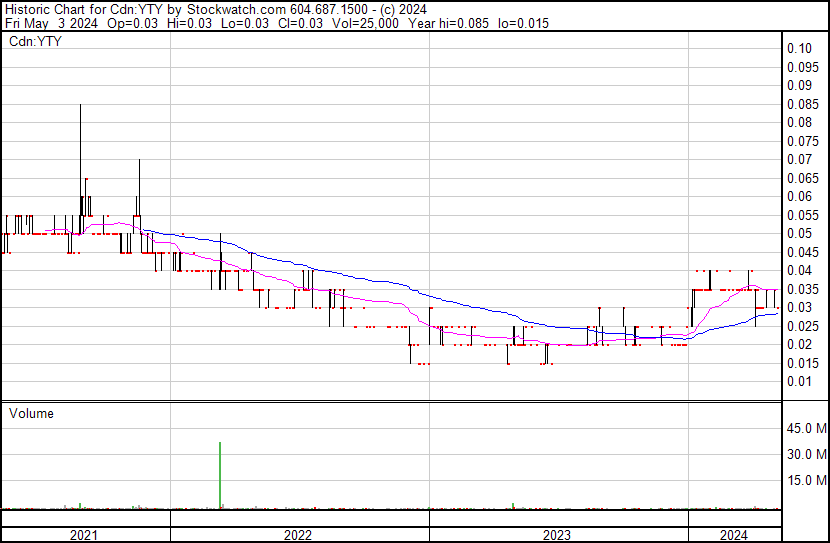Click the 30.0 M volume axis label
The width and height of the screenshot is (830, 543).
pyautogui.click(x=806, y=454)
